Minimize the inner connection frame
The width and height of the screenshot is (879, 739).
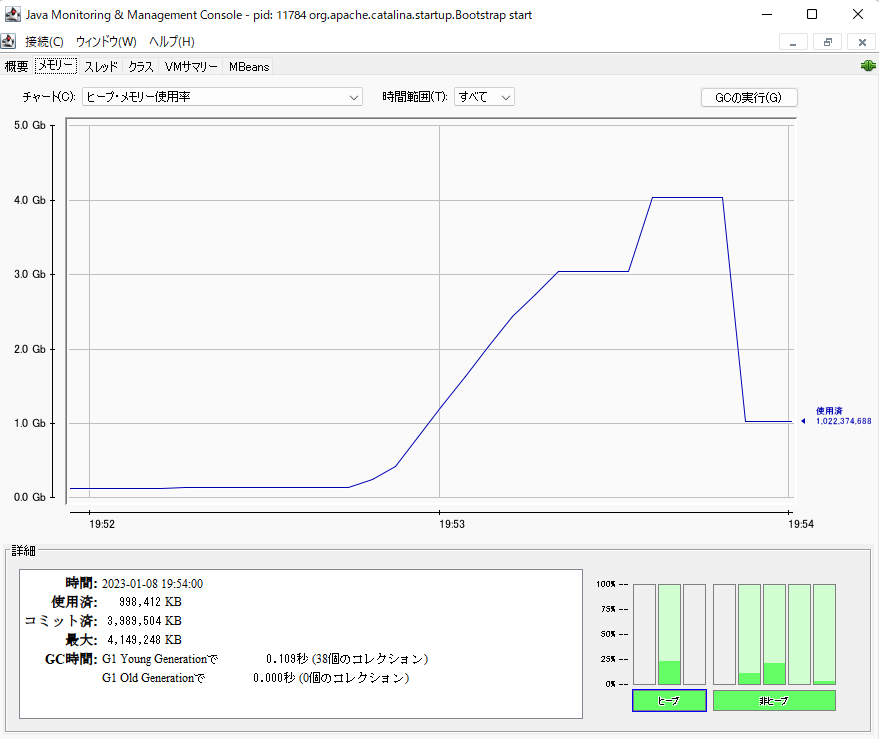(792, 42)
